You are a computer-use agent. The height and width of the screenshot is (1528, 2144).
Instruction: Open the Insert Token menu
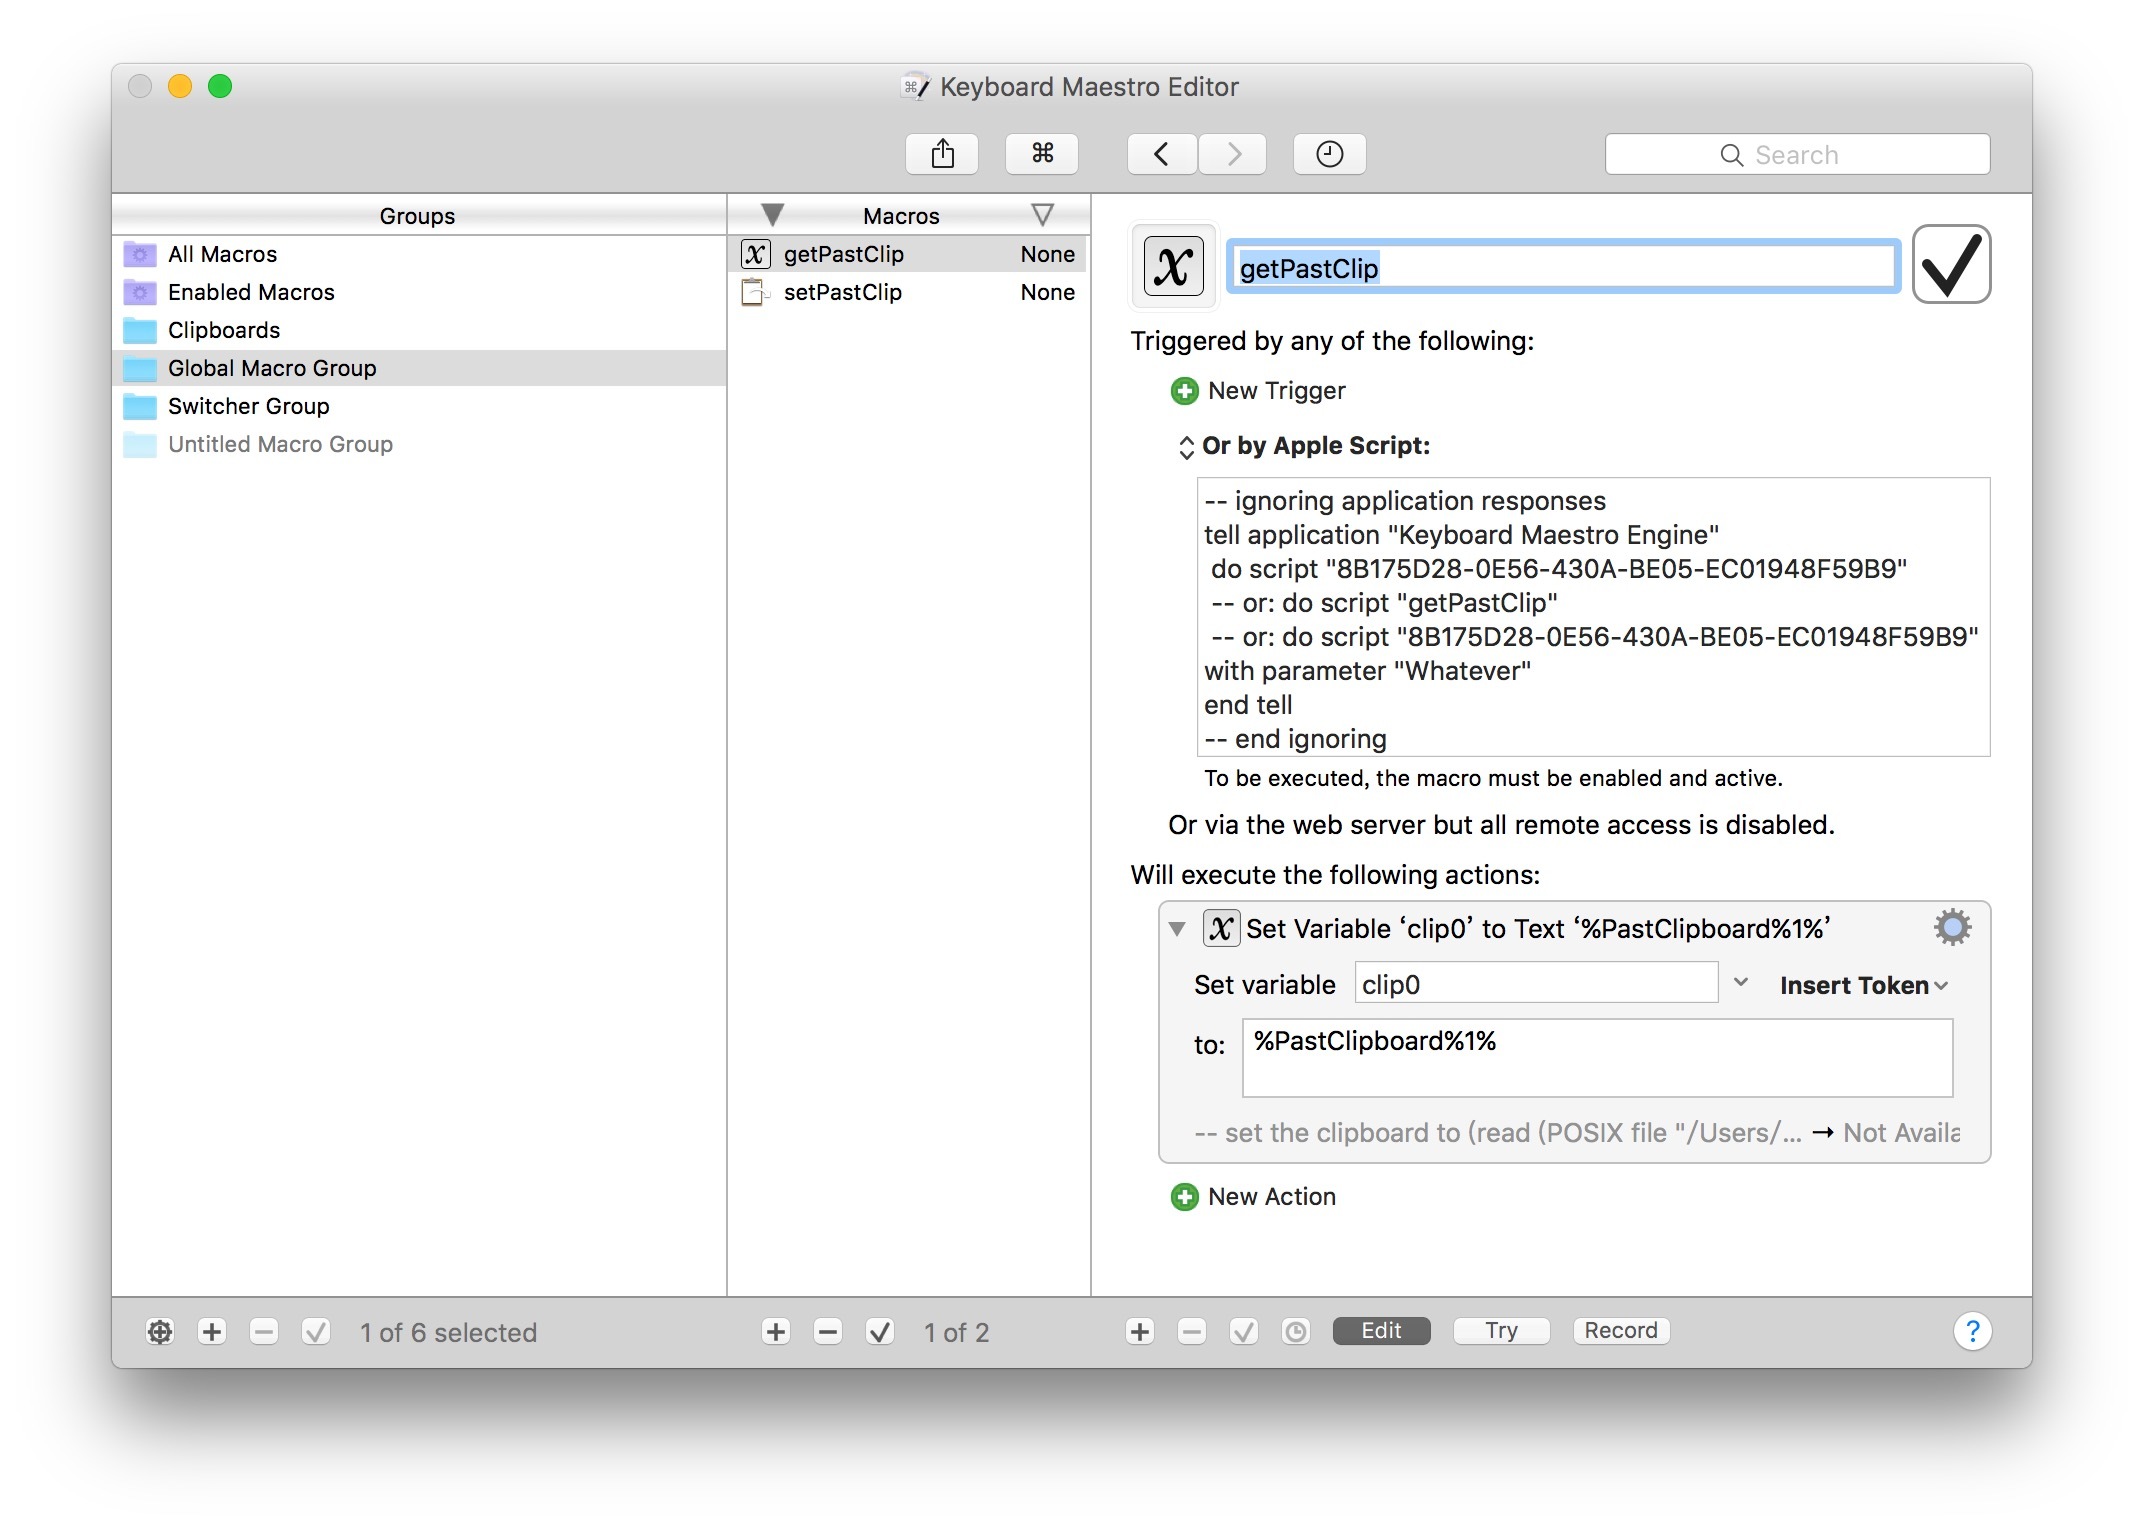1864,985
